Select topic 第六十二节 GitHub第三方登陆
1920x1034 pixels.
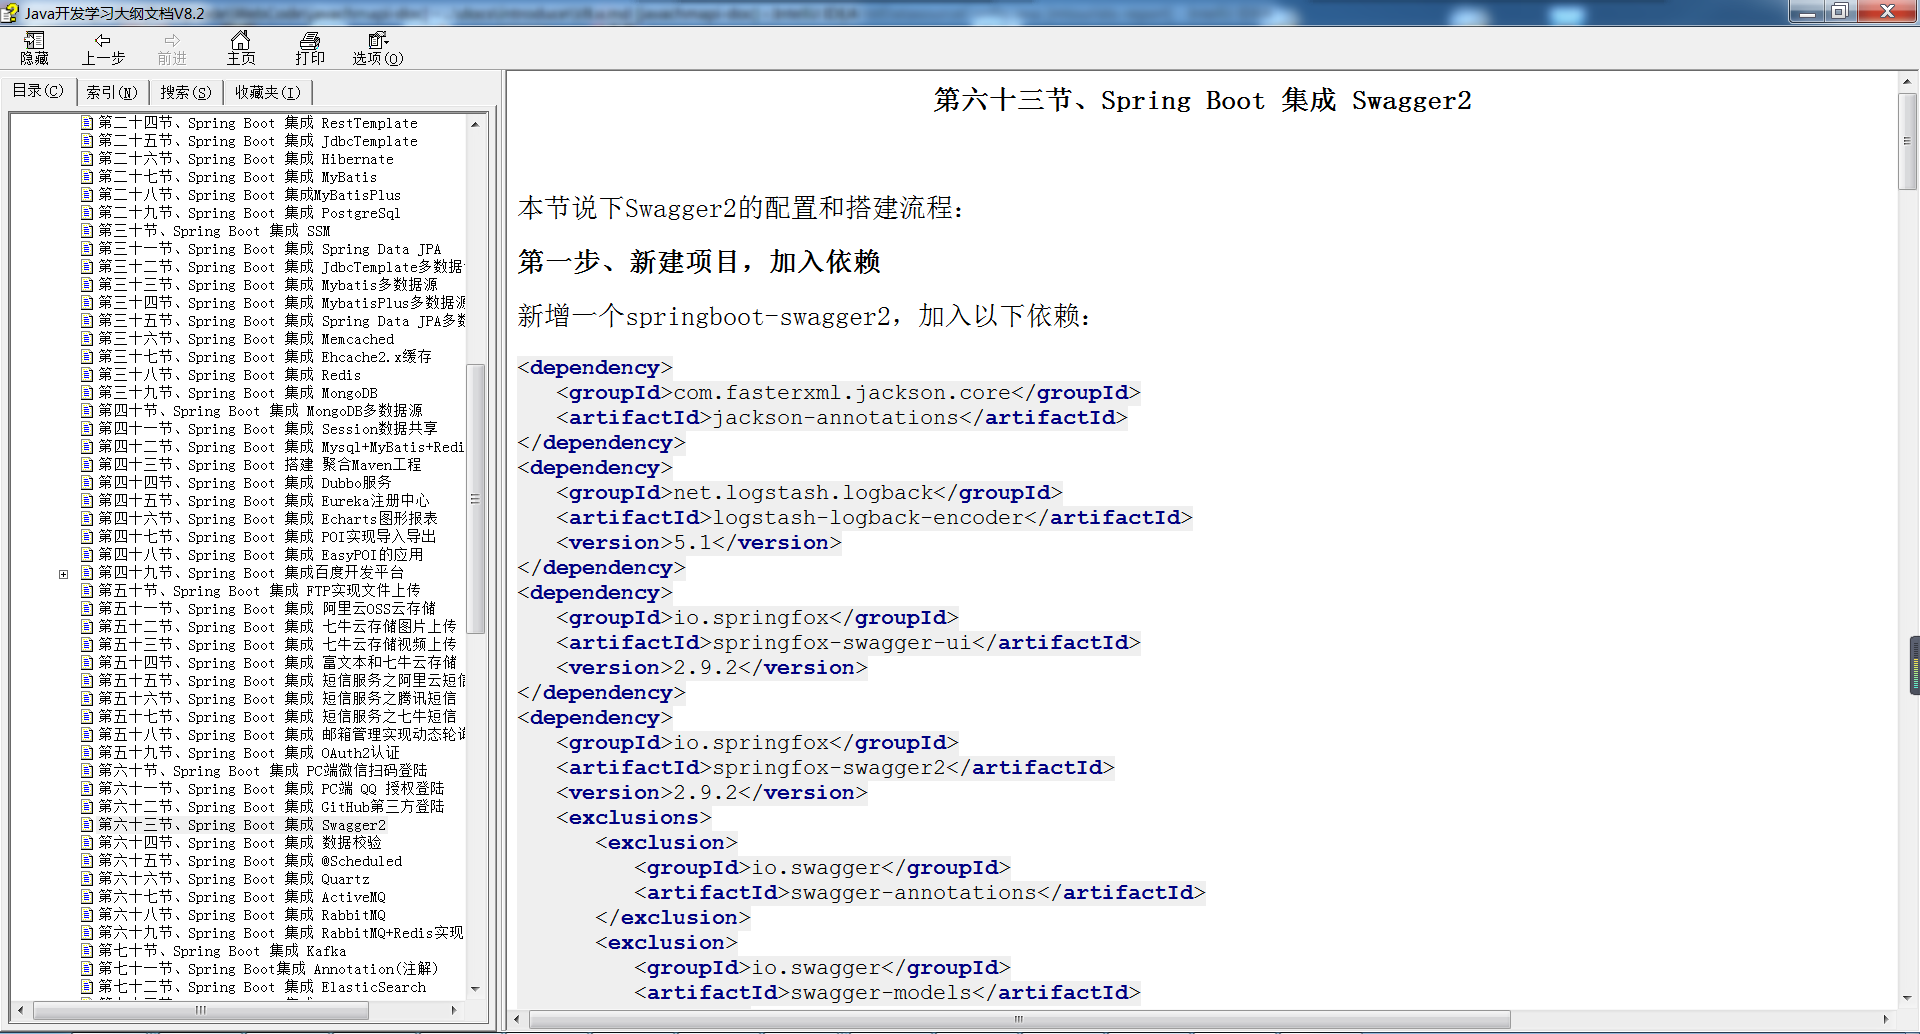click(x=271, y=807)
